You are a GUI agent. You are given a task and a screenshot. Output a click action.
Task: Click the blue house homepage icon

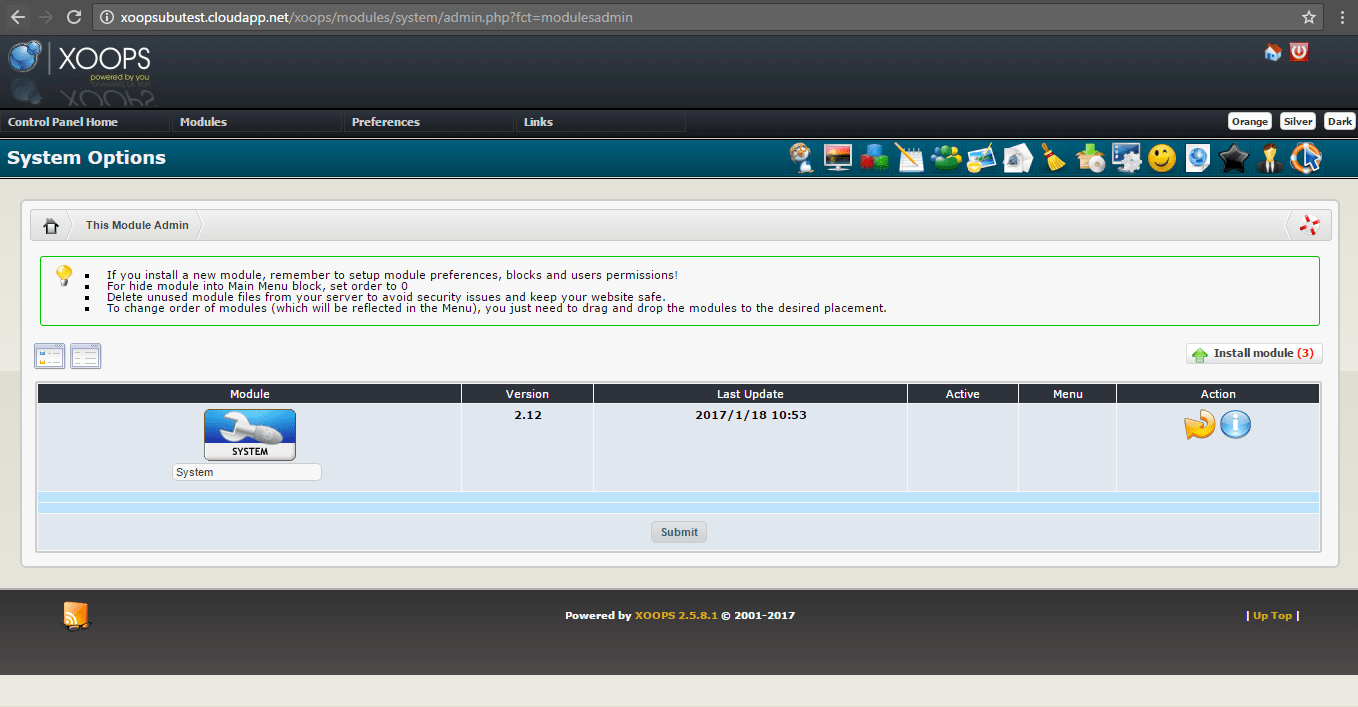point(1273,52)
